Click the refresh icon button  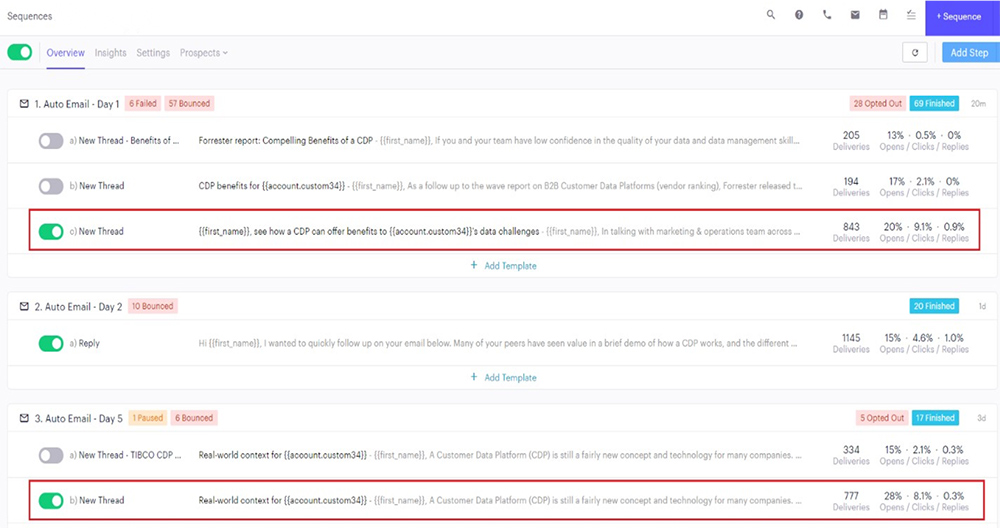point(915,53)
